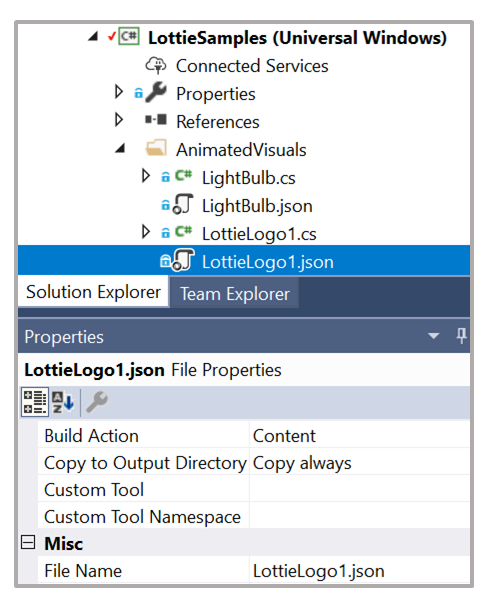Click the File Name value LottieLogo1.json
Viewport: 490px width, 610px height.
click(319, 571)
